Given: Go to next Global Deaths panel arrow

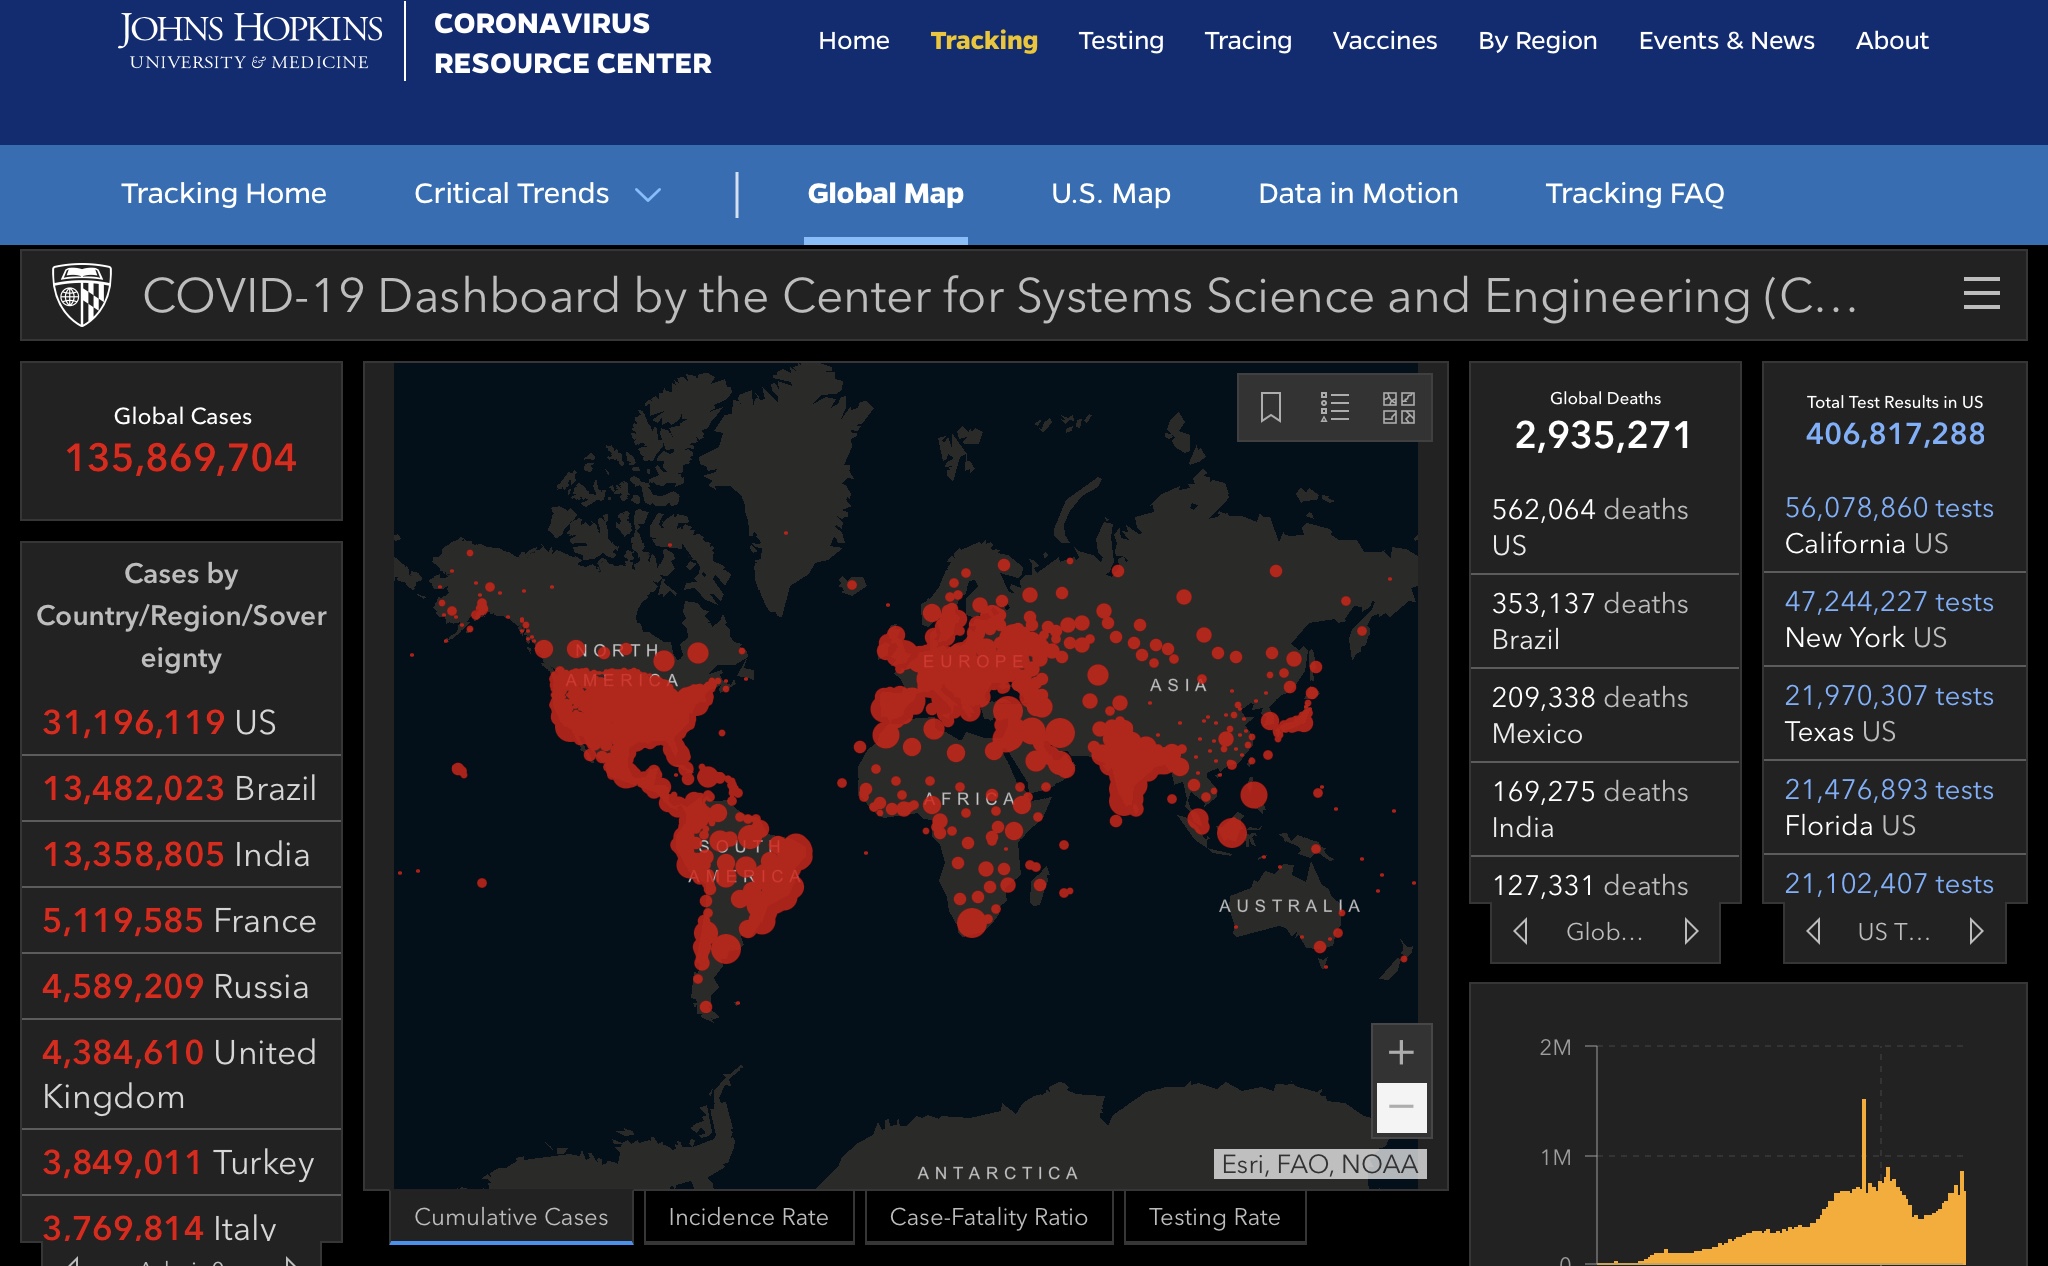Looking at the screenshot, I should 1691,932.
